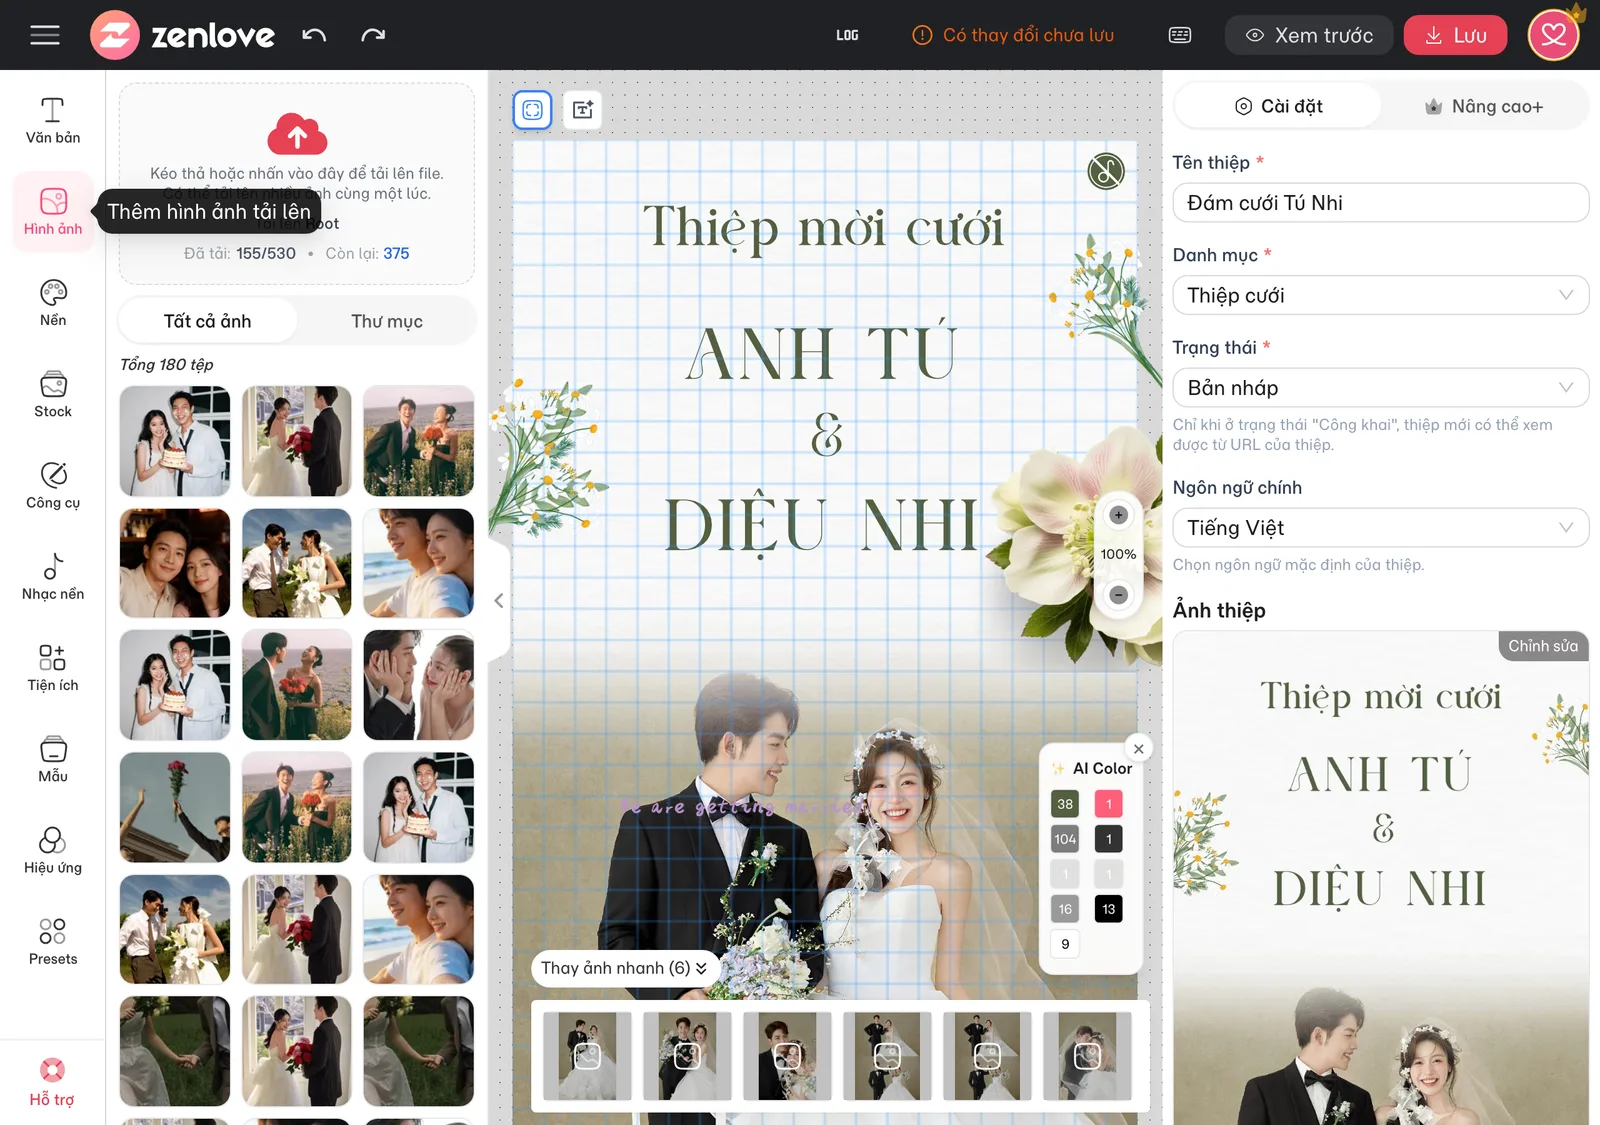Image resolution: width=1600 pixels, height=1125 pixels.
Task: Open the keyboard shortcuts icon
Action: [1180, 35]
